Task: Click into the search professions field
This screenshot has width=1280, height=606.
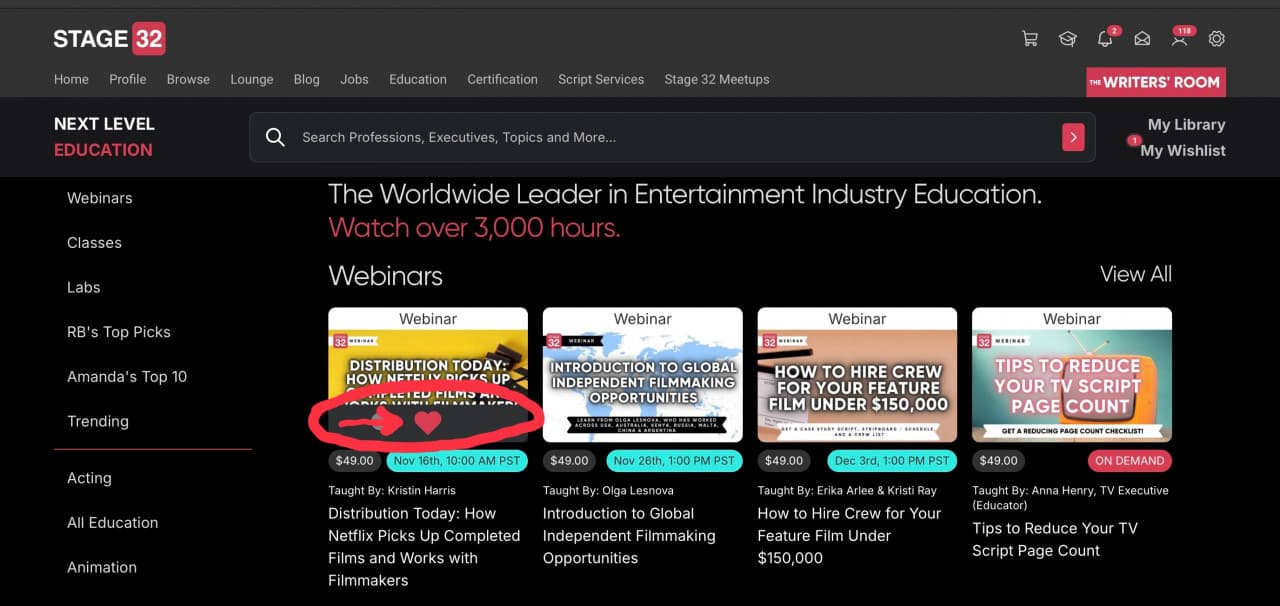Action: tap(672, 137)
